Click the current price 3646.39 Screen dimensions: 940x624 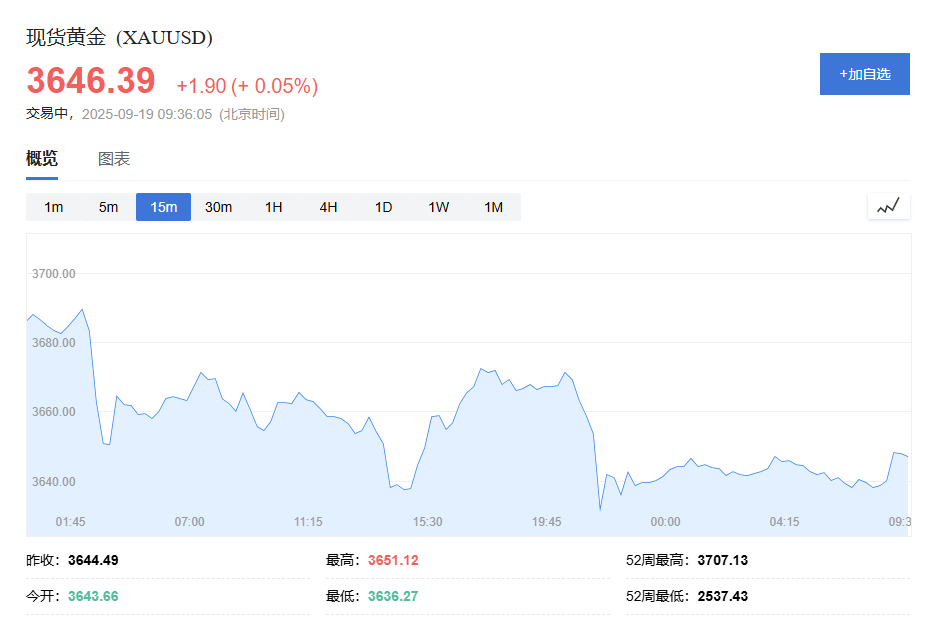coord(91,81)
